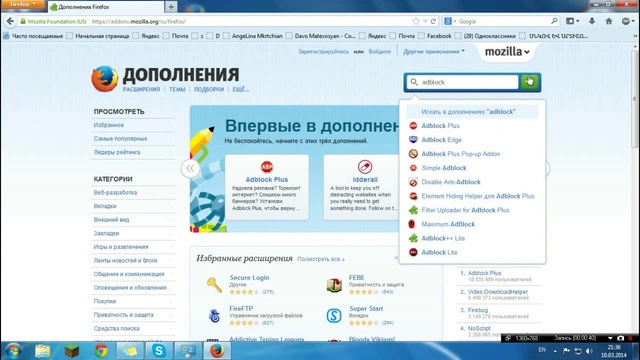640x360 pixels.
Task: Bookmark this page with the star icon
Action: (x=416, y=21)
